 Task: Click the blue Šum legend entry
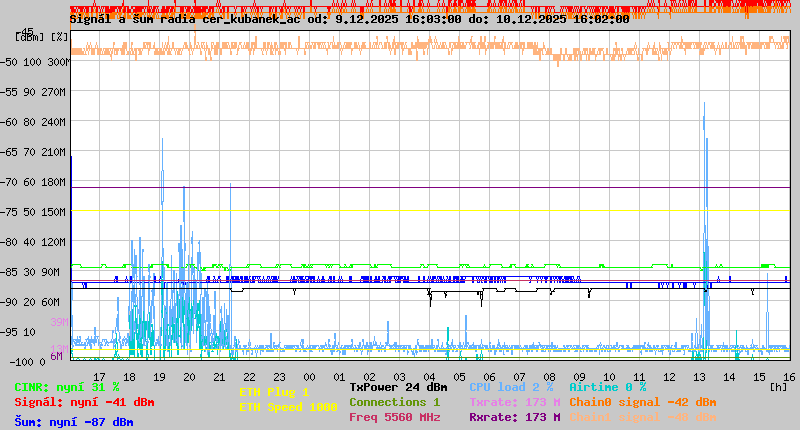click(74, 421)
